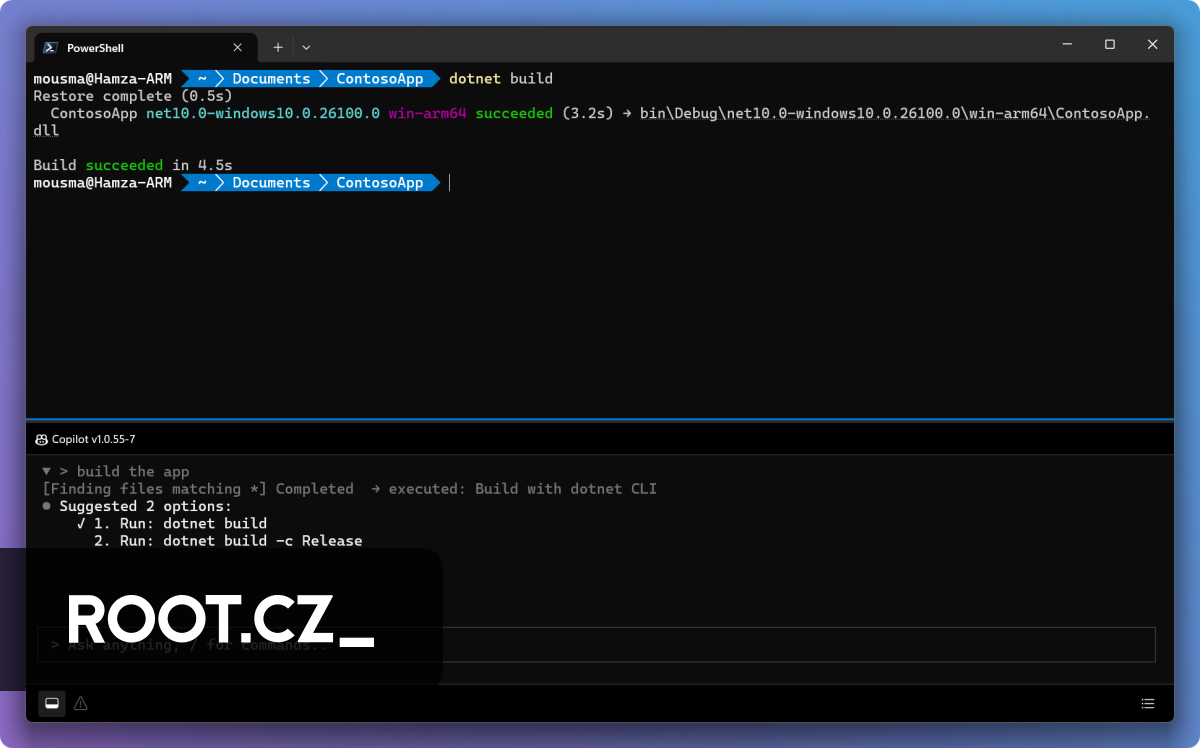Open a new terminal tab
The width and height of the screenshot is (1200, 748).
tap(278, 47)
